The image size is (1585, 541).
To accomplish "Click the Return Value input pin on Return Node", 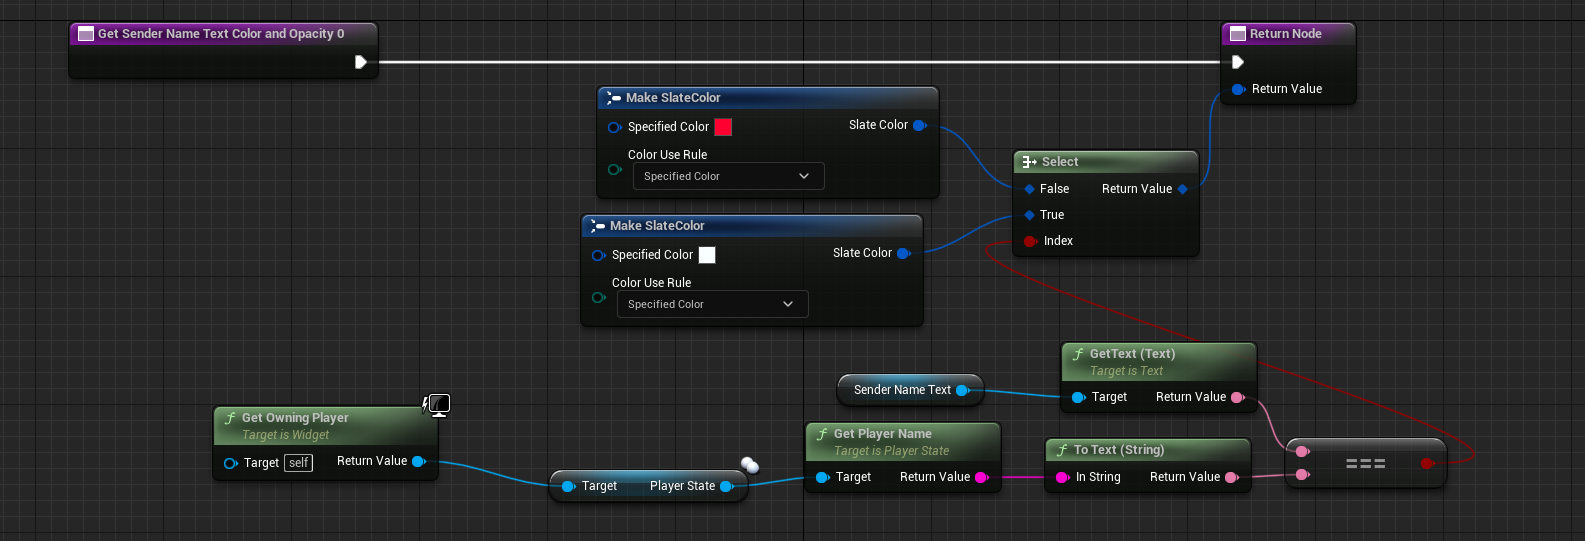I will [1238, 89].
